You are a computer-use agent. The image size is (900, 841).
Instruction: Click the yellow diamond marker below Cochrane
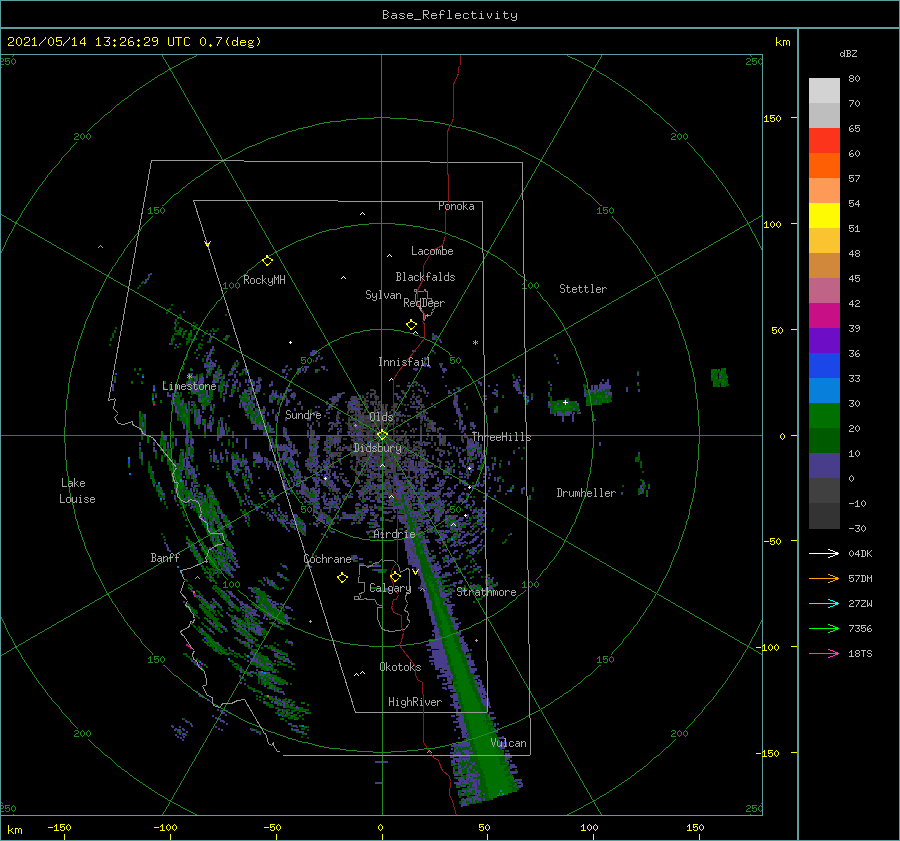[342, 578]
